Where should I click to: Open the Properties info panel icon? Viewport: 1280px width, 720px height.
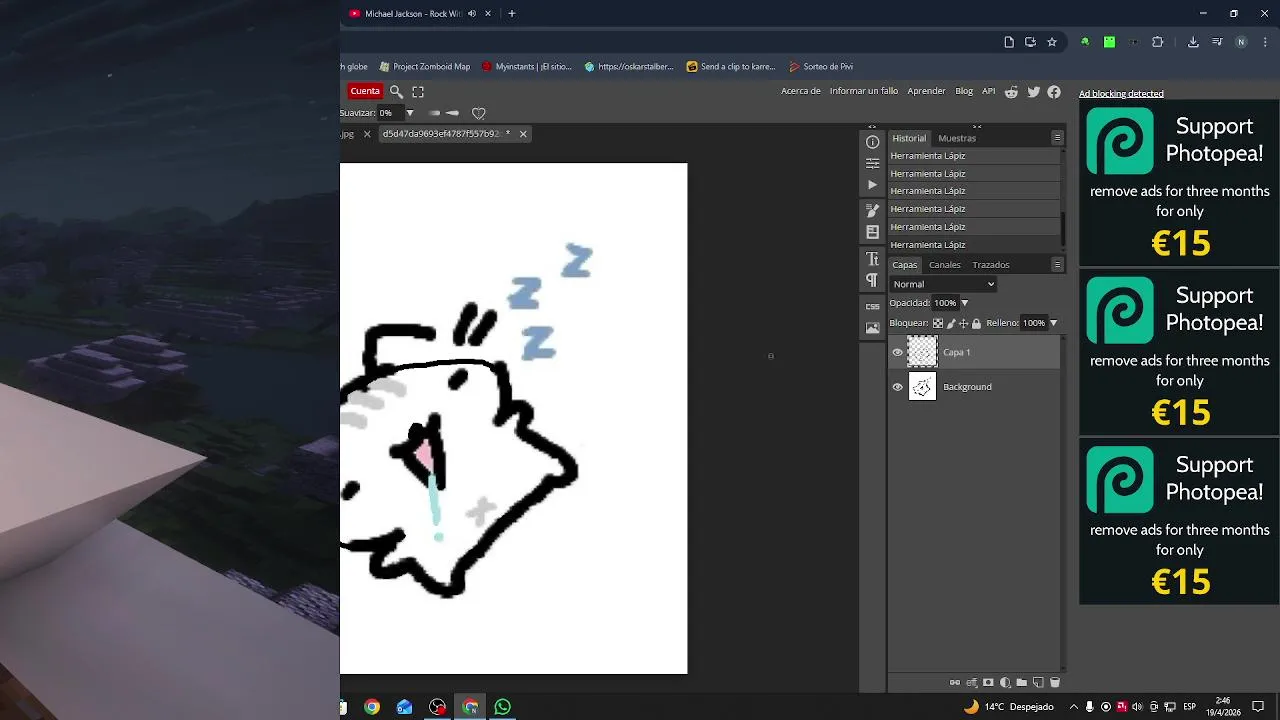[x=872, y=142]
